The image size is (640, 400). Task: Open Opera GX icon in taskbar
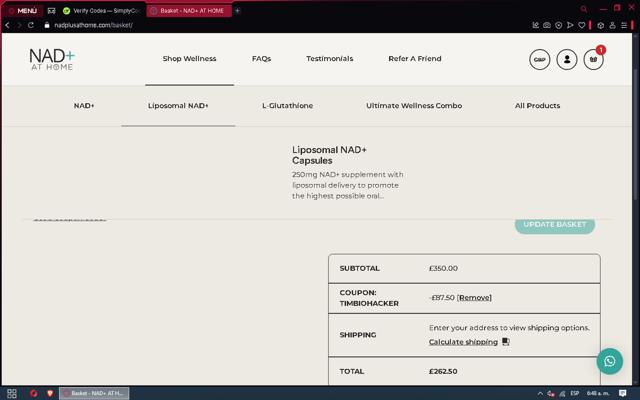click(x=34, y=393)
